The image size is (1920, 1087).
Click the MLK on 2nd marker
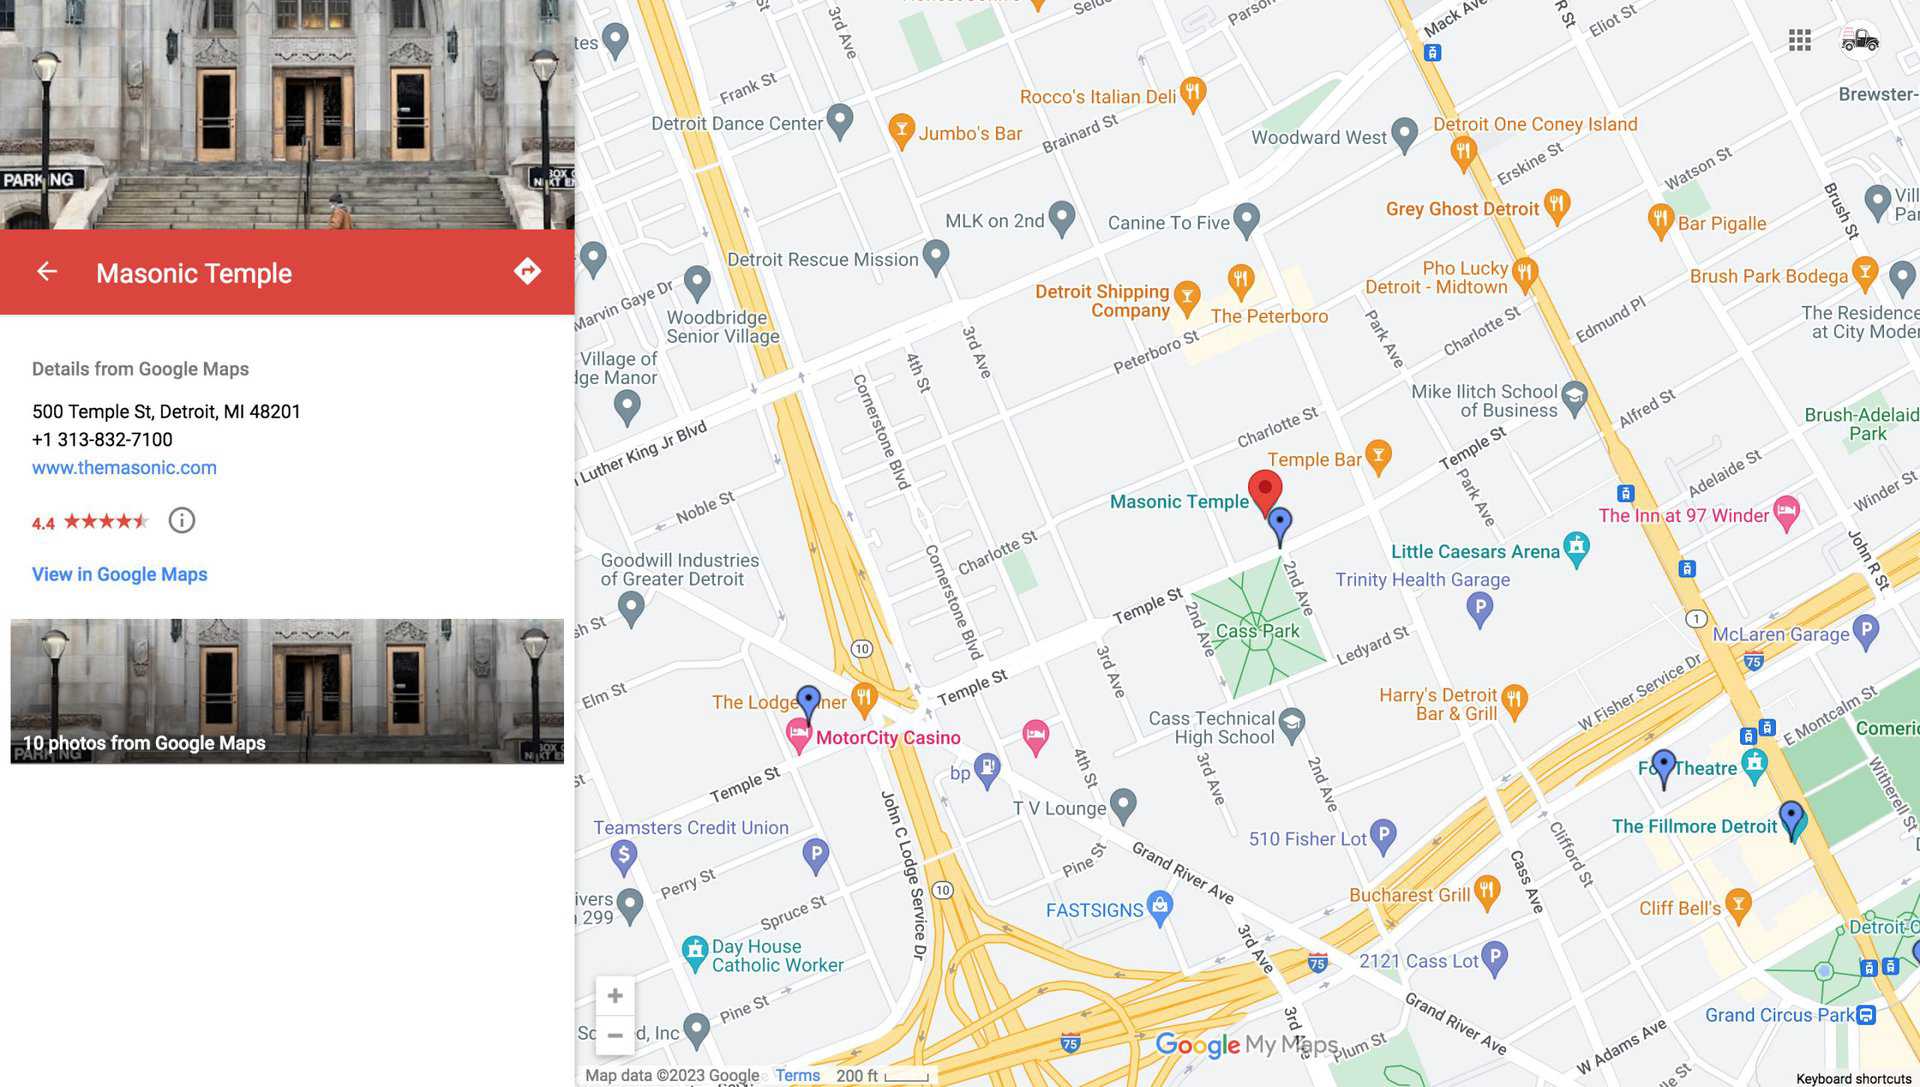click(1062, 218)
